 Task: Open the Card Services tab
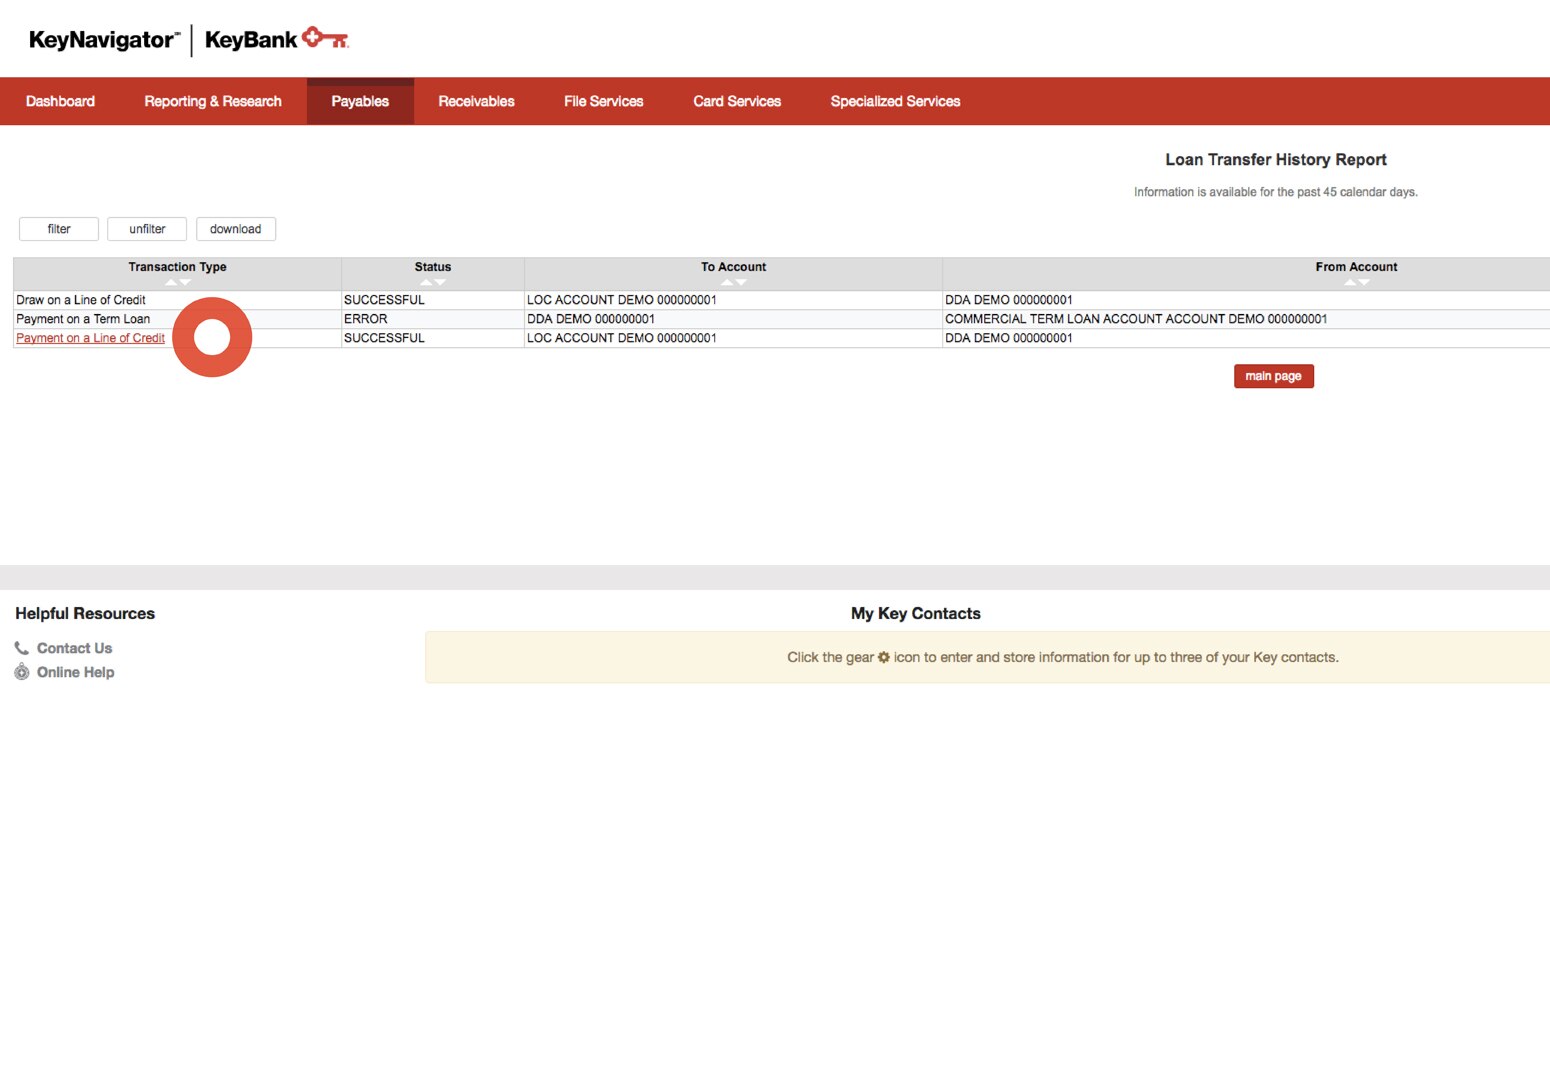(737, 101)
